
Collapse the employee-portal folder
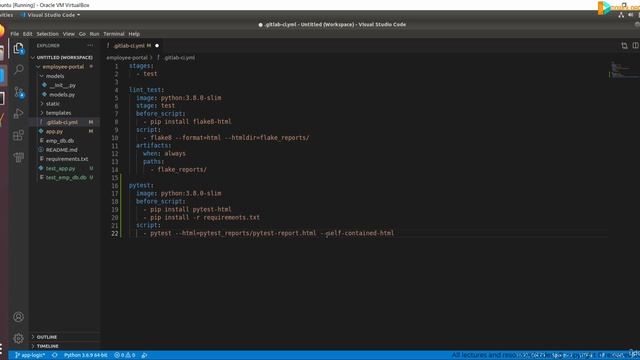(x=38, y=67)
